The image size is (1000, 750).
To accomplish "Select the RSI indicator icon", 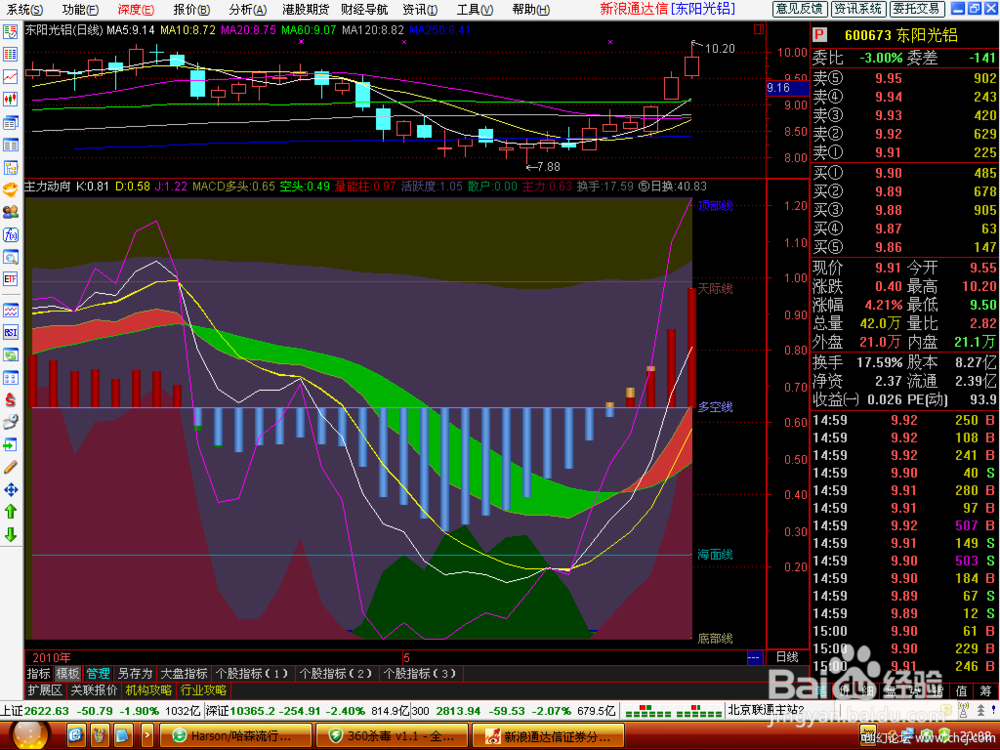I will [x=10, y=332].
